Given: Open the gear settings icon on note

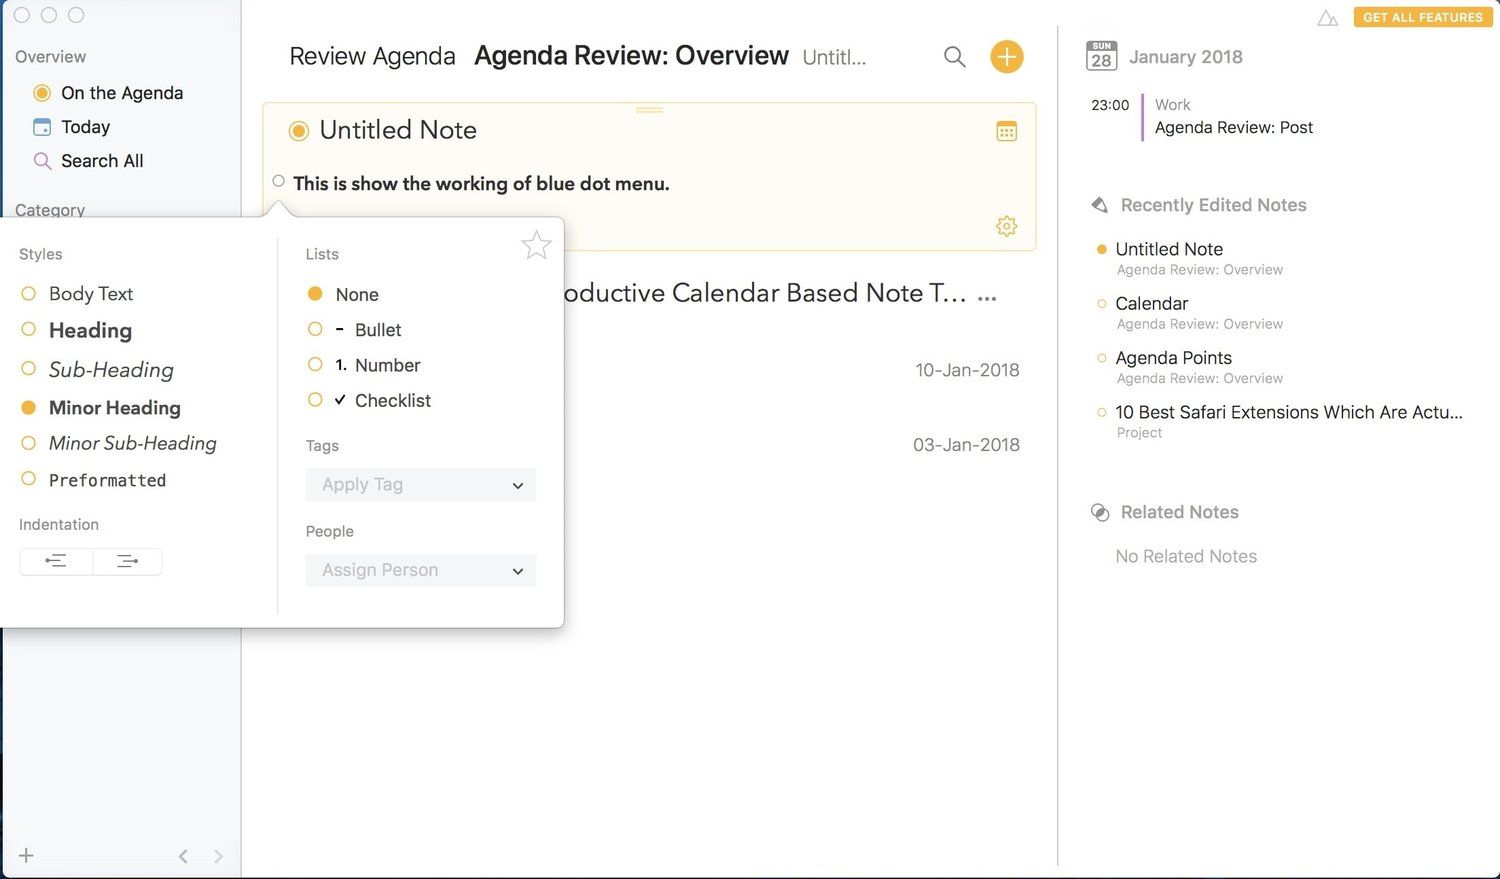Looking at the screenshot, I should point(1006,226).
